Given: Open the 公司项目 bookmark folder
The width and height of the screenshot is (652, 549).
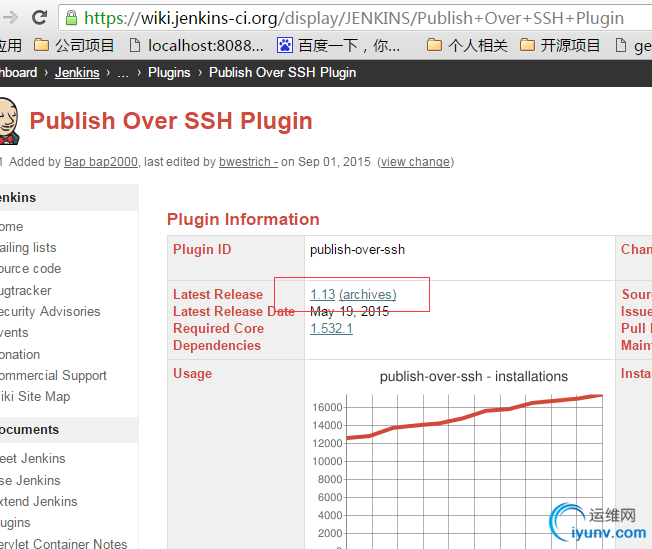Looking at the screenshot, I should [x=74, y=45].
